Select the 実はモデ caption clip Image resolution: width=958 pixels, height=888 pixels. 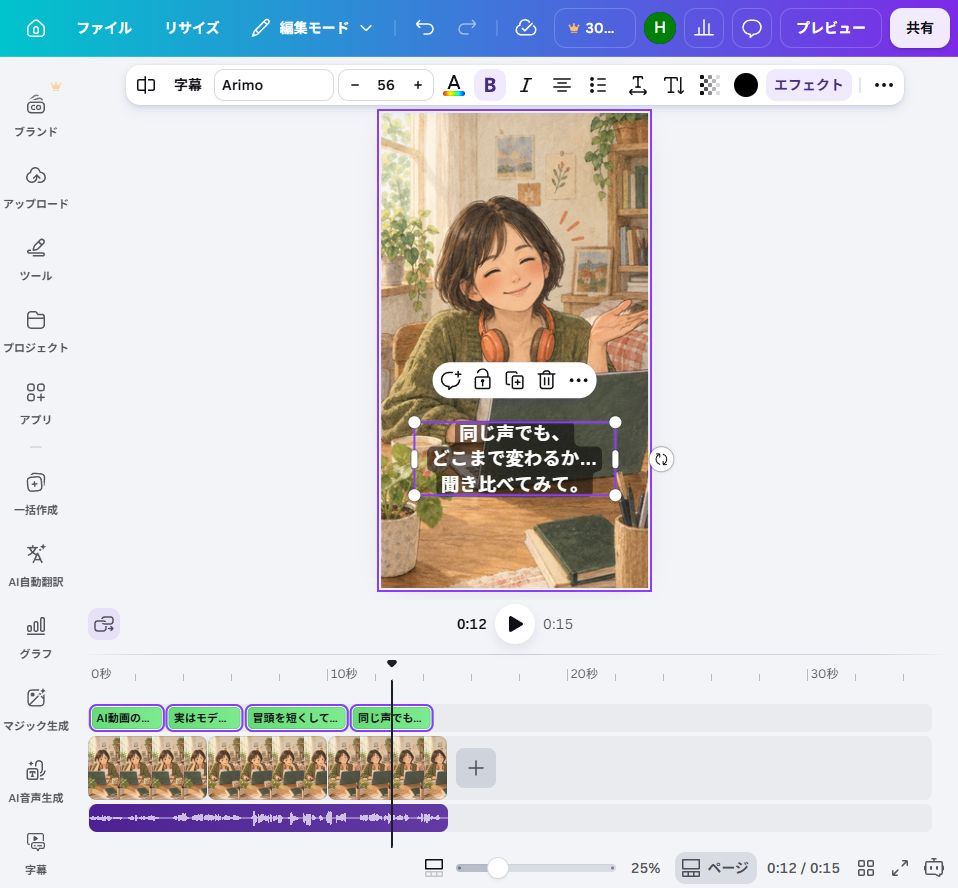pos(204,717)
